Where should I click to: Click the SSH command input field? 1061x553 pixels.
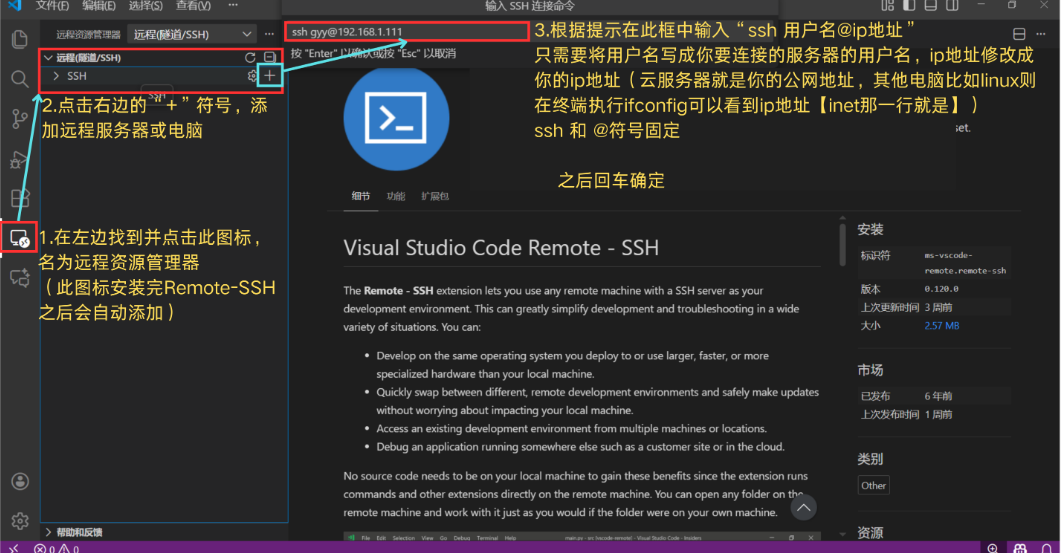[407, 32]
